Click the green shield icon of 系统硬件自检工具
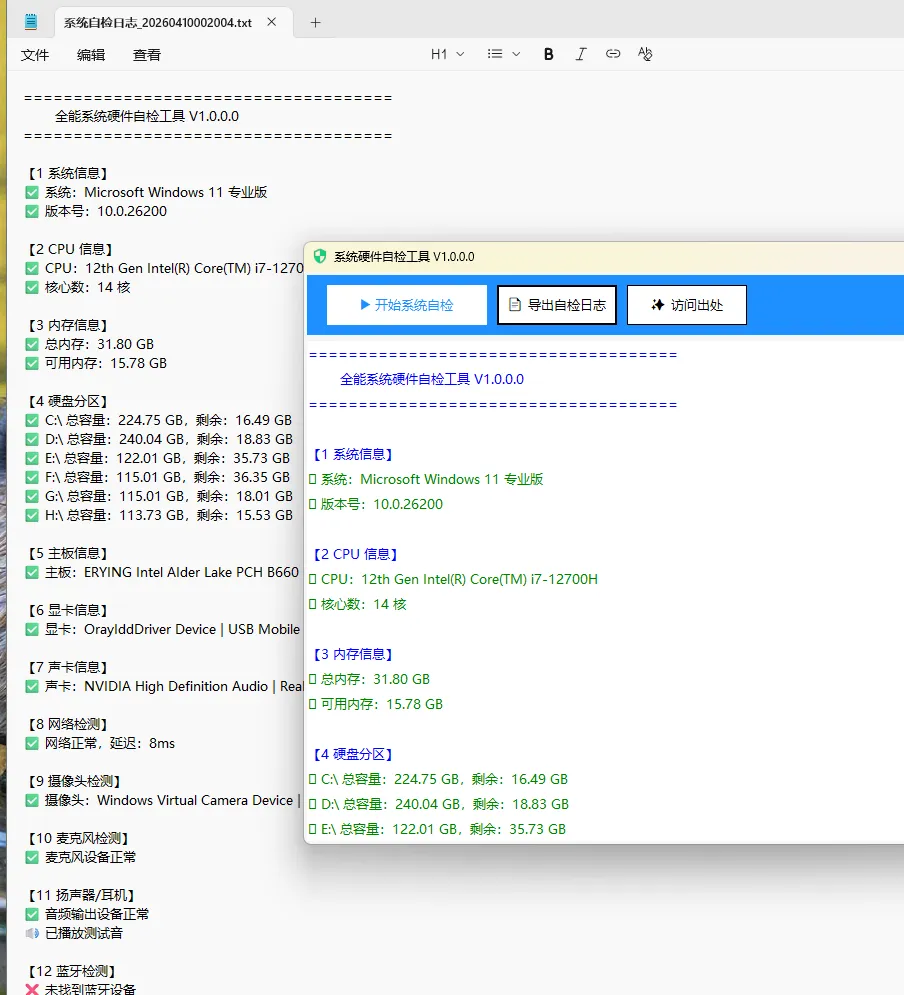 (320, 256)
